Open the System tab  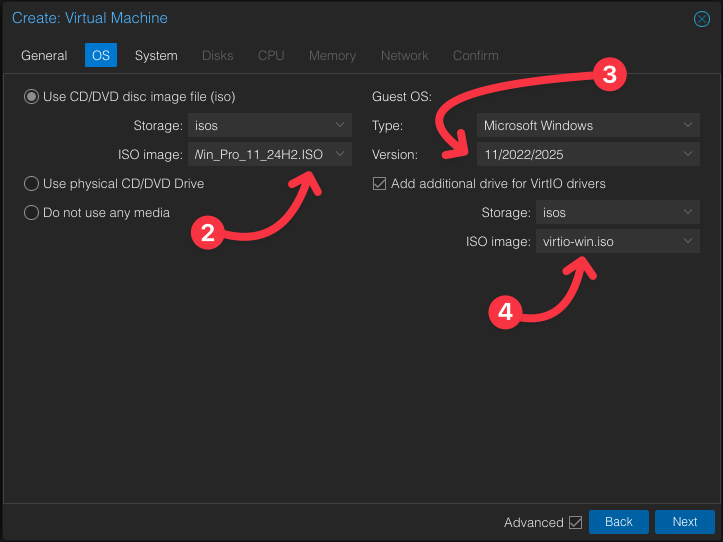point(156,55)
